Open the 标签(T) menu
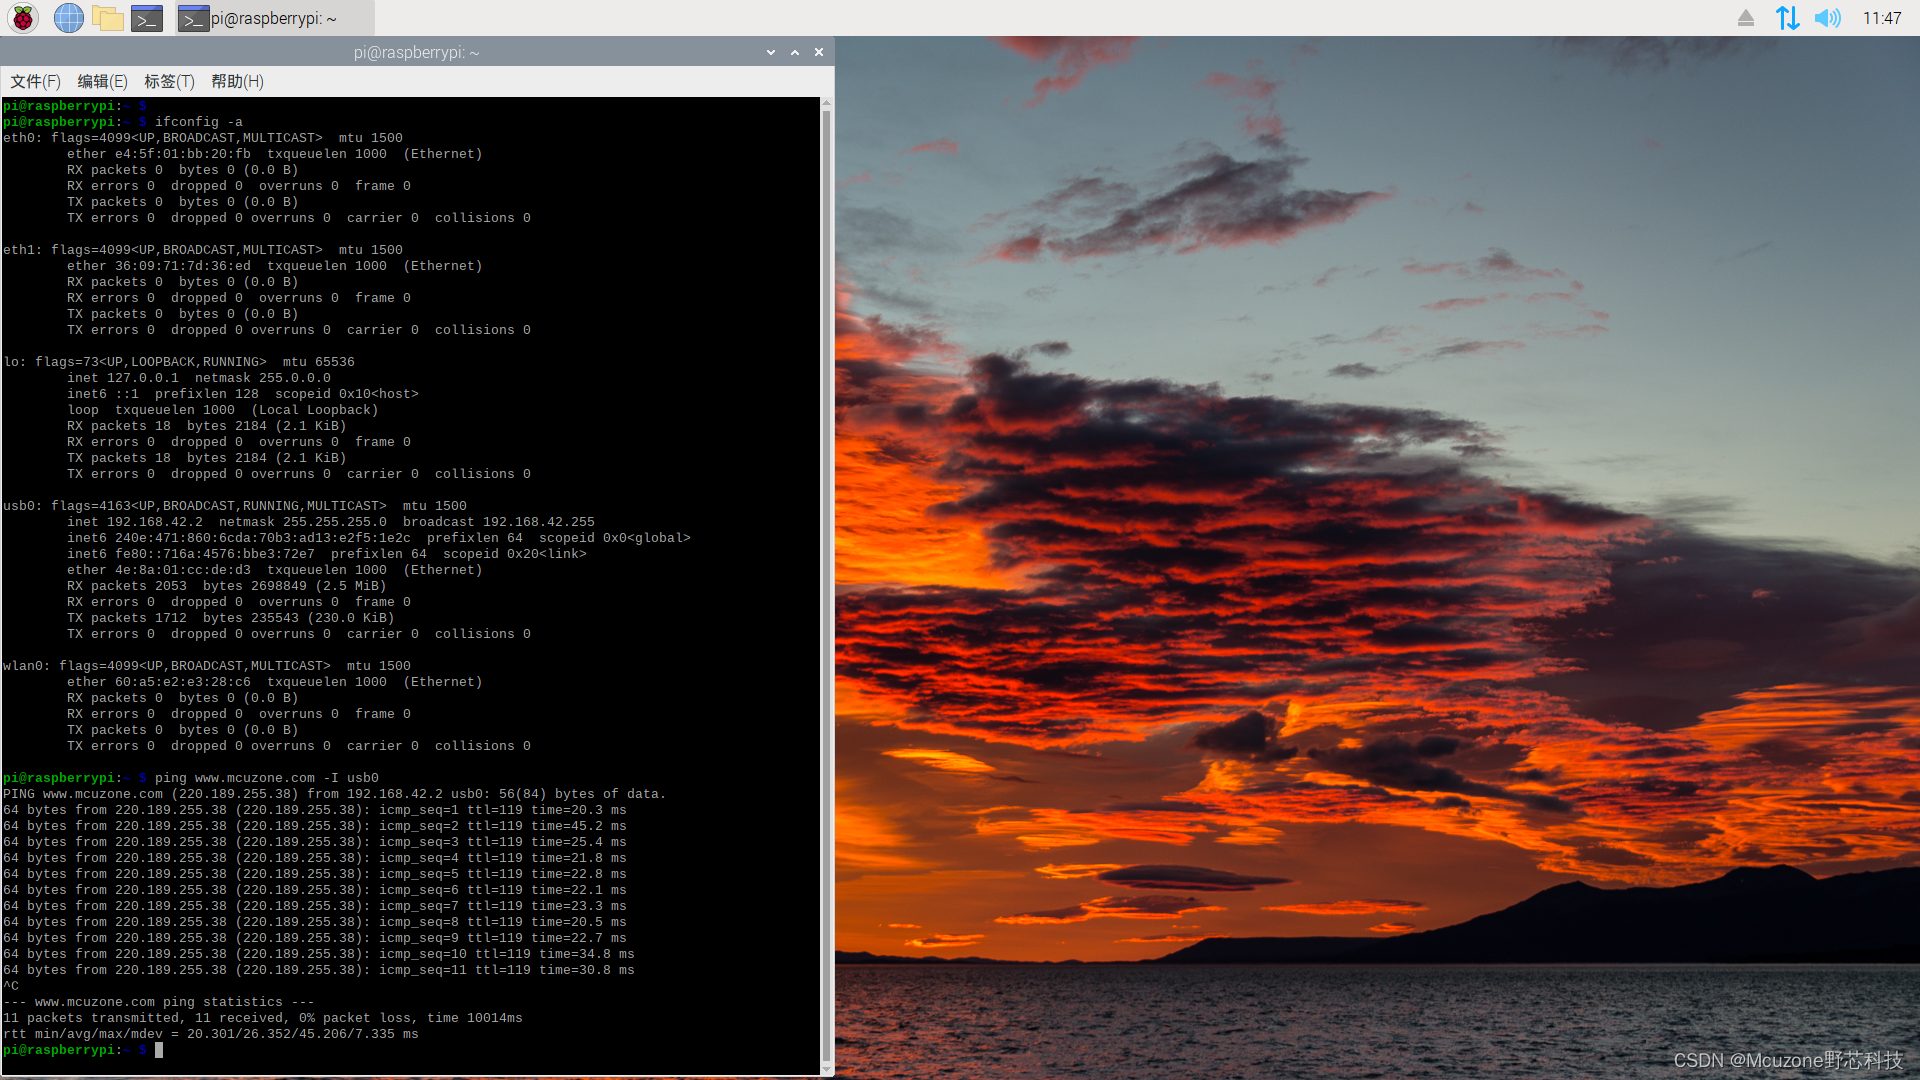Screen dimensions: 1920x1080 click(x=169, y=81)
